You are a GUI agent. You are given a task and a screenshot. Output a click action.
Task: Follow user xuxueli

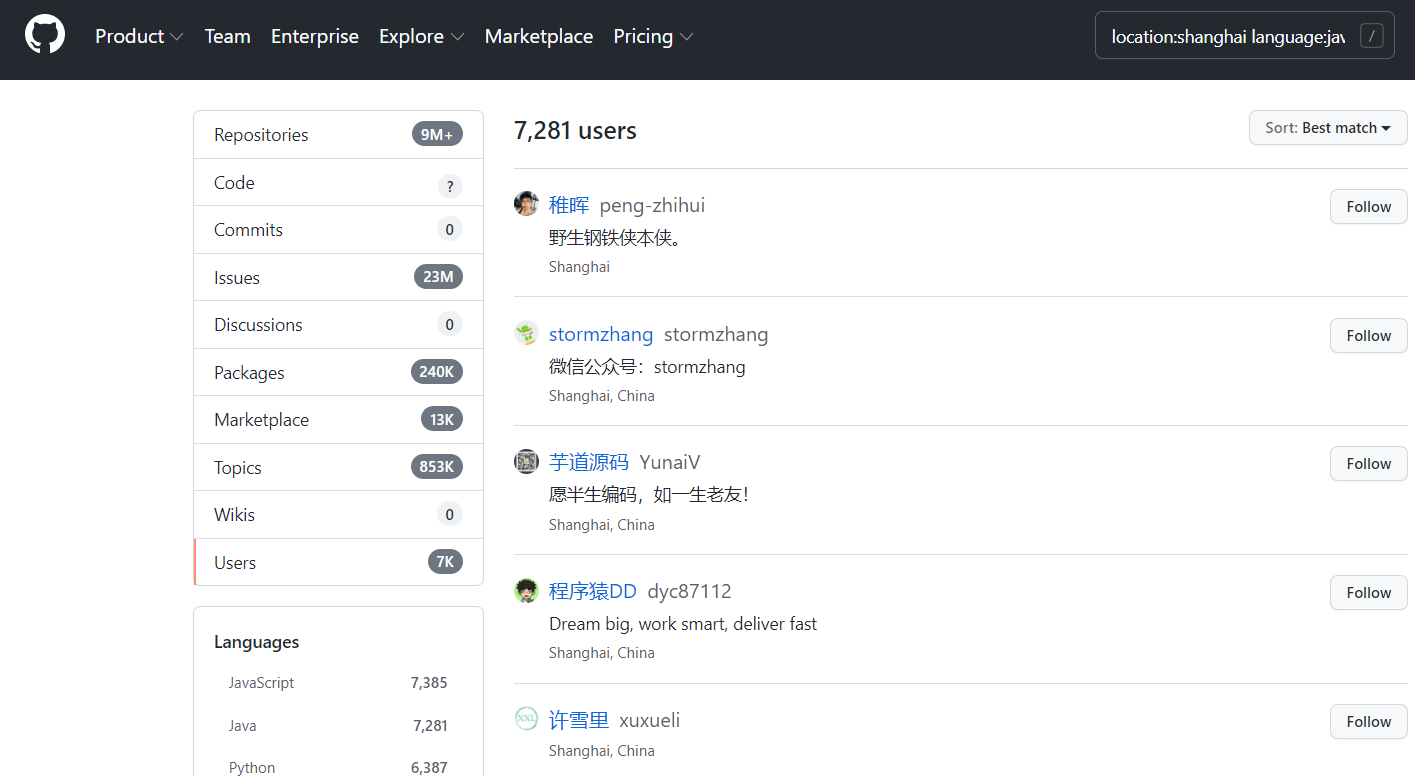tap(1368, 722)
